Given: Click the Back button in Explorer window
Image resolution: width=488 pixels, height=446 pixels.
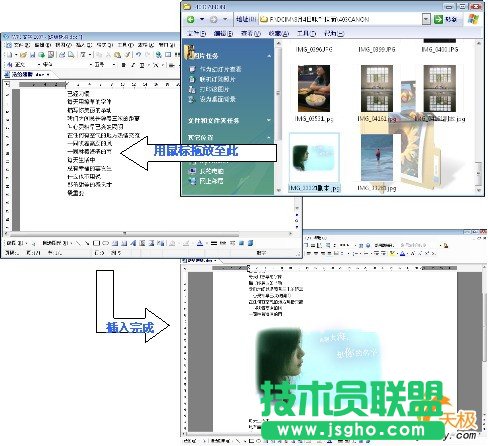Looking at the screenshot, I should [x=191, y=19].
